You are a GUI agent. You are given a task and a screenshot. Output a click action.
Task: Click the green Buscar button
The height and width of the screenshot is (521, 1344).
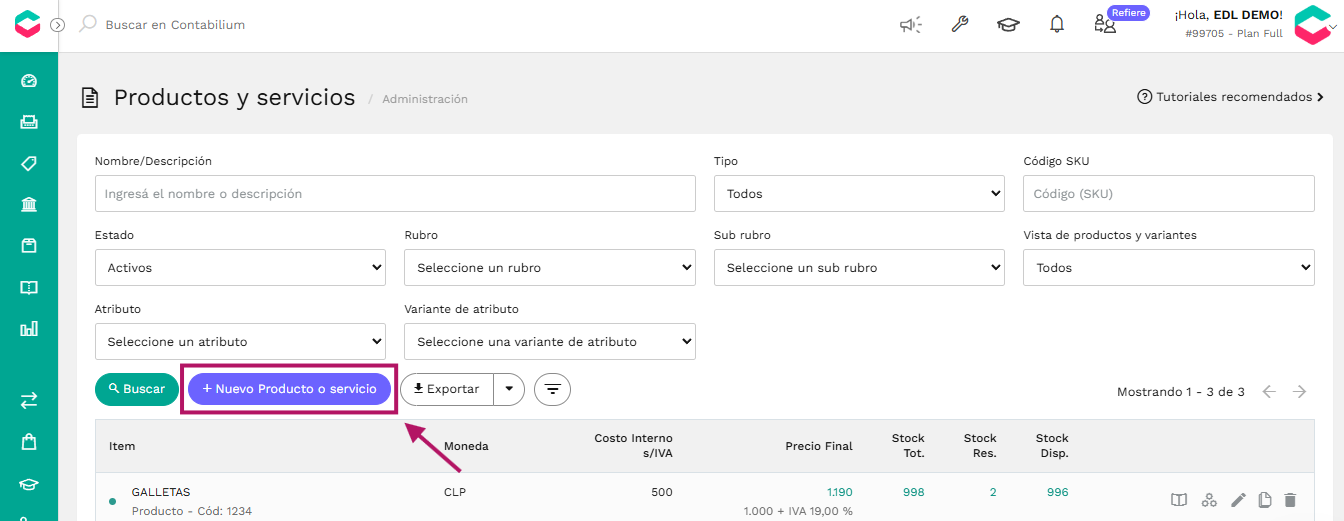[x=137, y=389]
